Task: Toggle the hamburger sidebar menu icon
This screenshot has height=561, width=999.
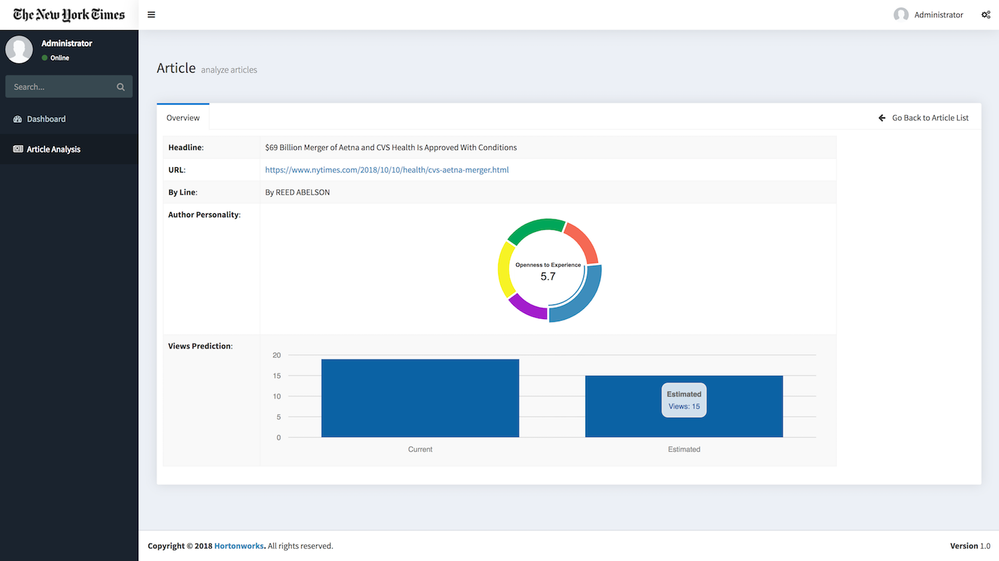Action: pyautogui.click(x=151, y=15)
